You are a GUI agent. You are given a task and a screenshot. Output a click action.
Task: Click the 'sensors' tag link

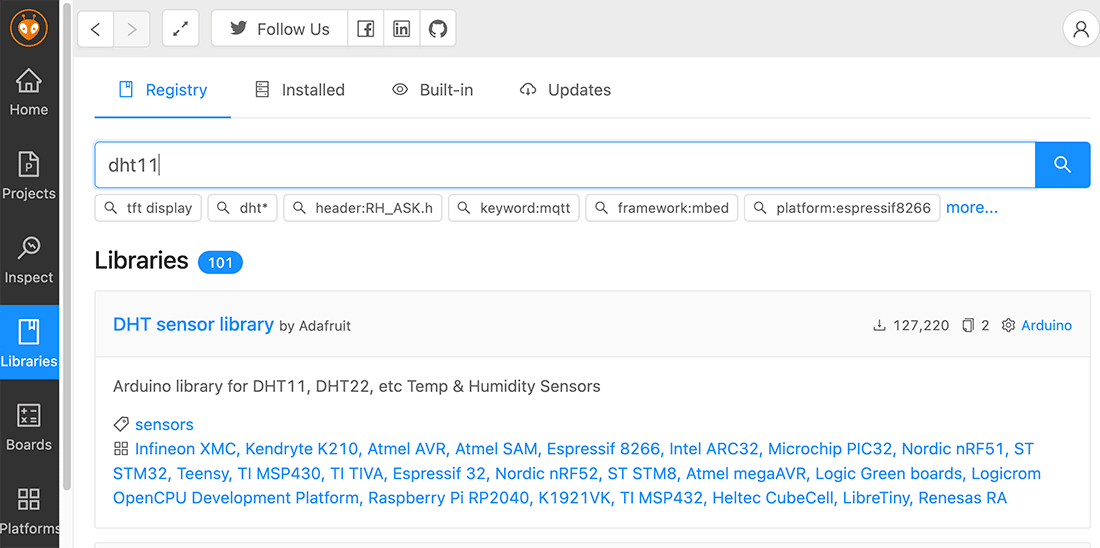tap(164, 425)
